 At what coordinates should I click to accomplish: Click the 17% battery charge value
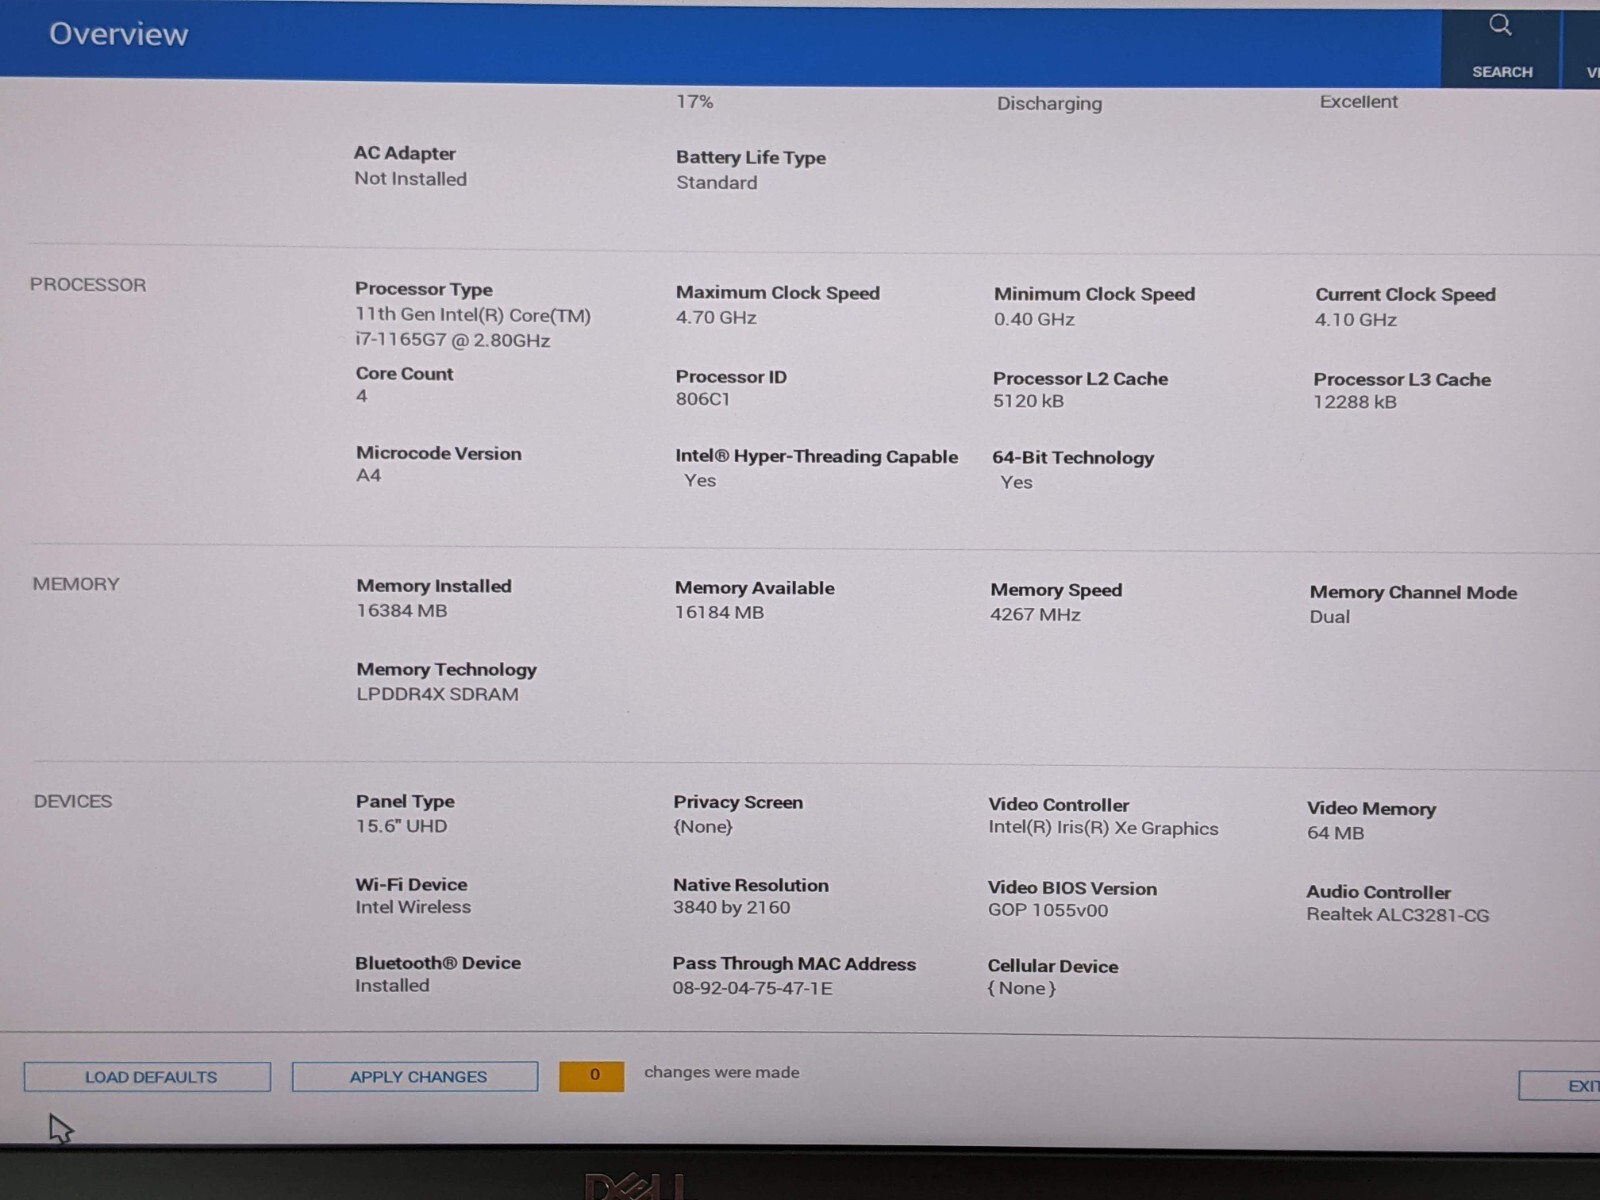(x=695, y=102)
